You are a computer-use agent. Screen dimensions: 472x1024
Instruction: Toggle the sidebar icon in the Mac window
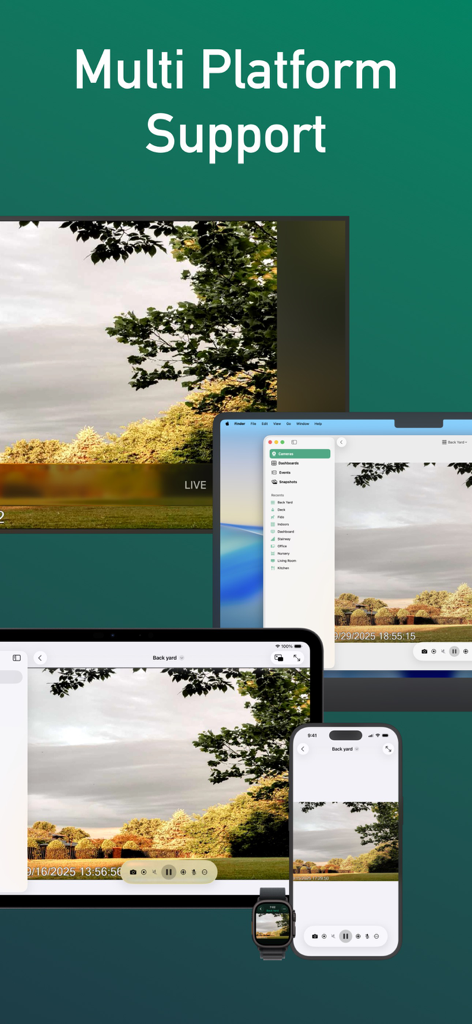coord(294,442)
